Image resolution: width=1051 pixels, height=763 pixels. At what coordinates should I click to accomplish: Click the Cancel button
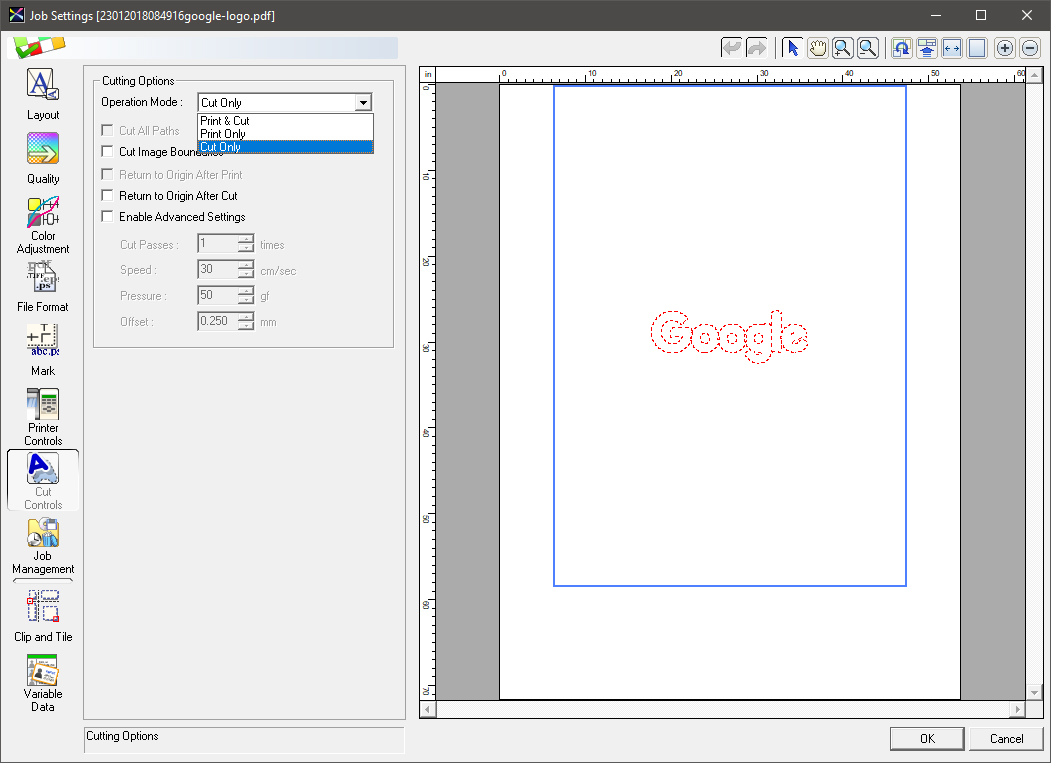(1006, 738)
